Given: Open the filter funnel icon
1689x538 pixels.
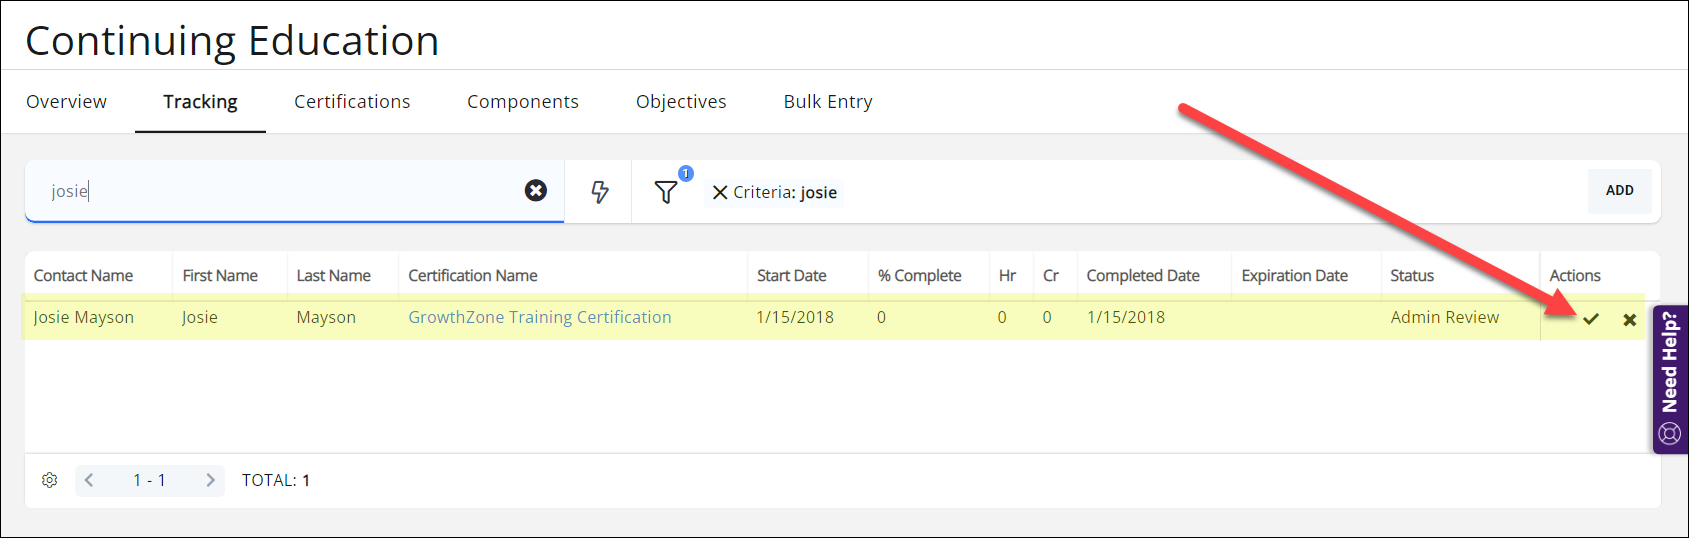Looking at the screenshot, I should 666,192.
